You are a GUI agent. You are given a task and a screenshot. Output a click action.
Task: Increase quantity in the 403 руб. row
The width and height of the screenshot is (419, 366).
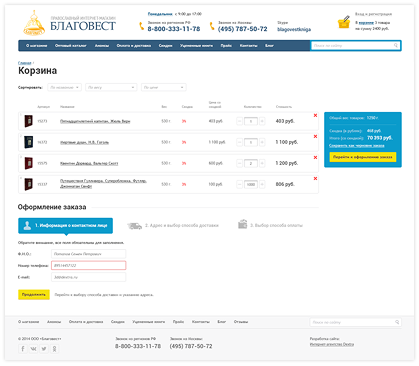262,121
